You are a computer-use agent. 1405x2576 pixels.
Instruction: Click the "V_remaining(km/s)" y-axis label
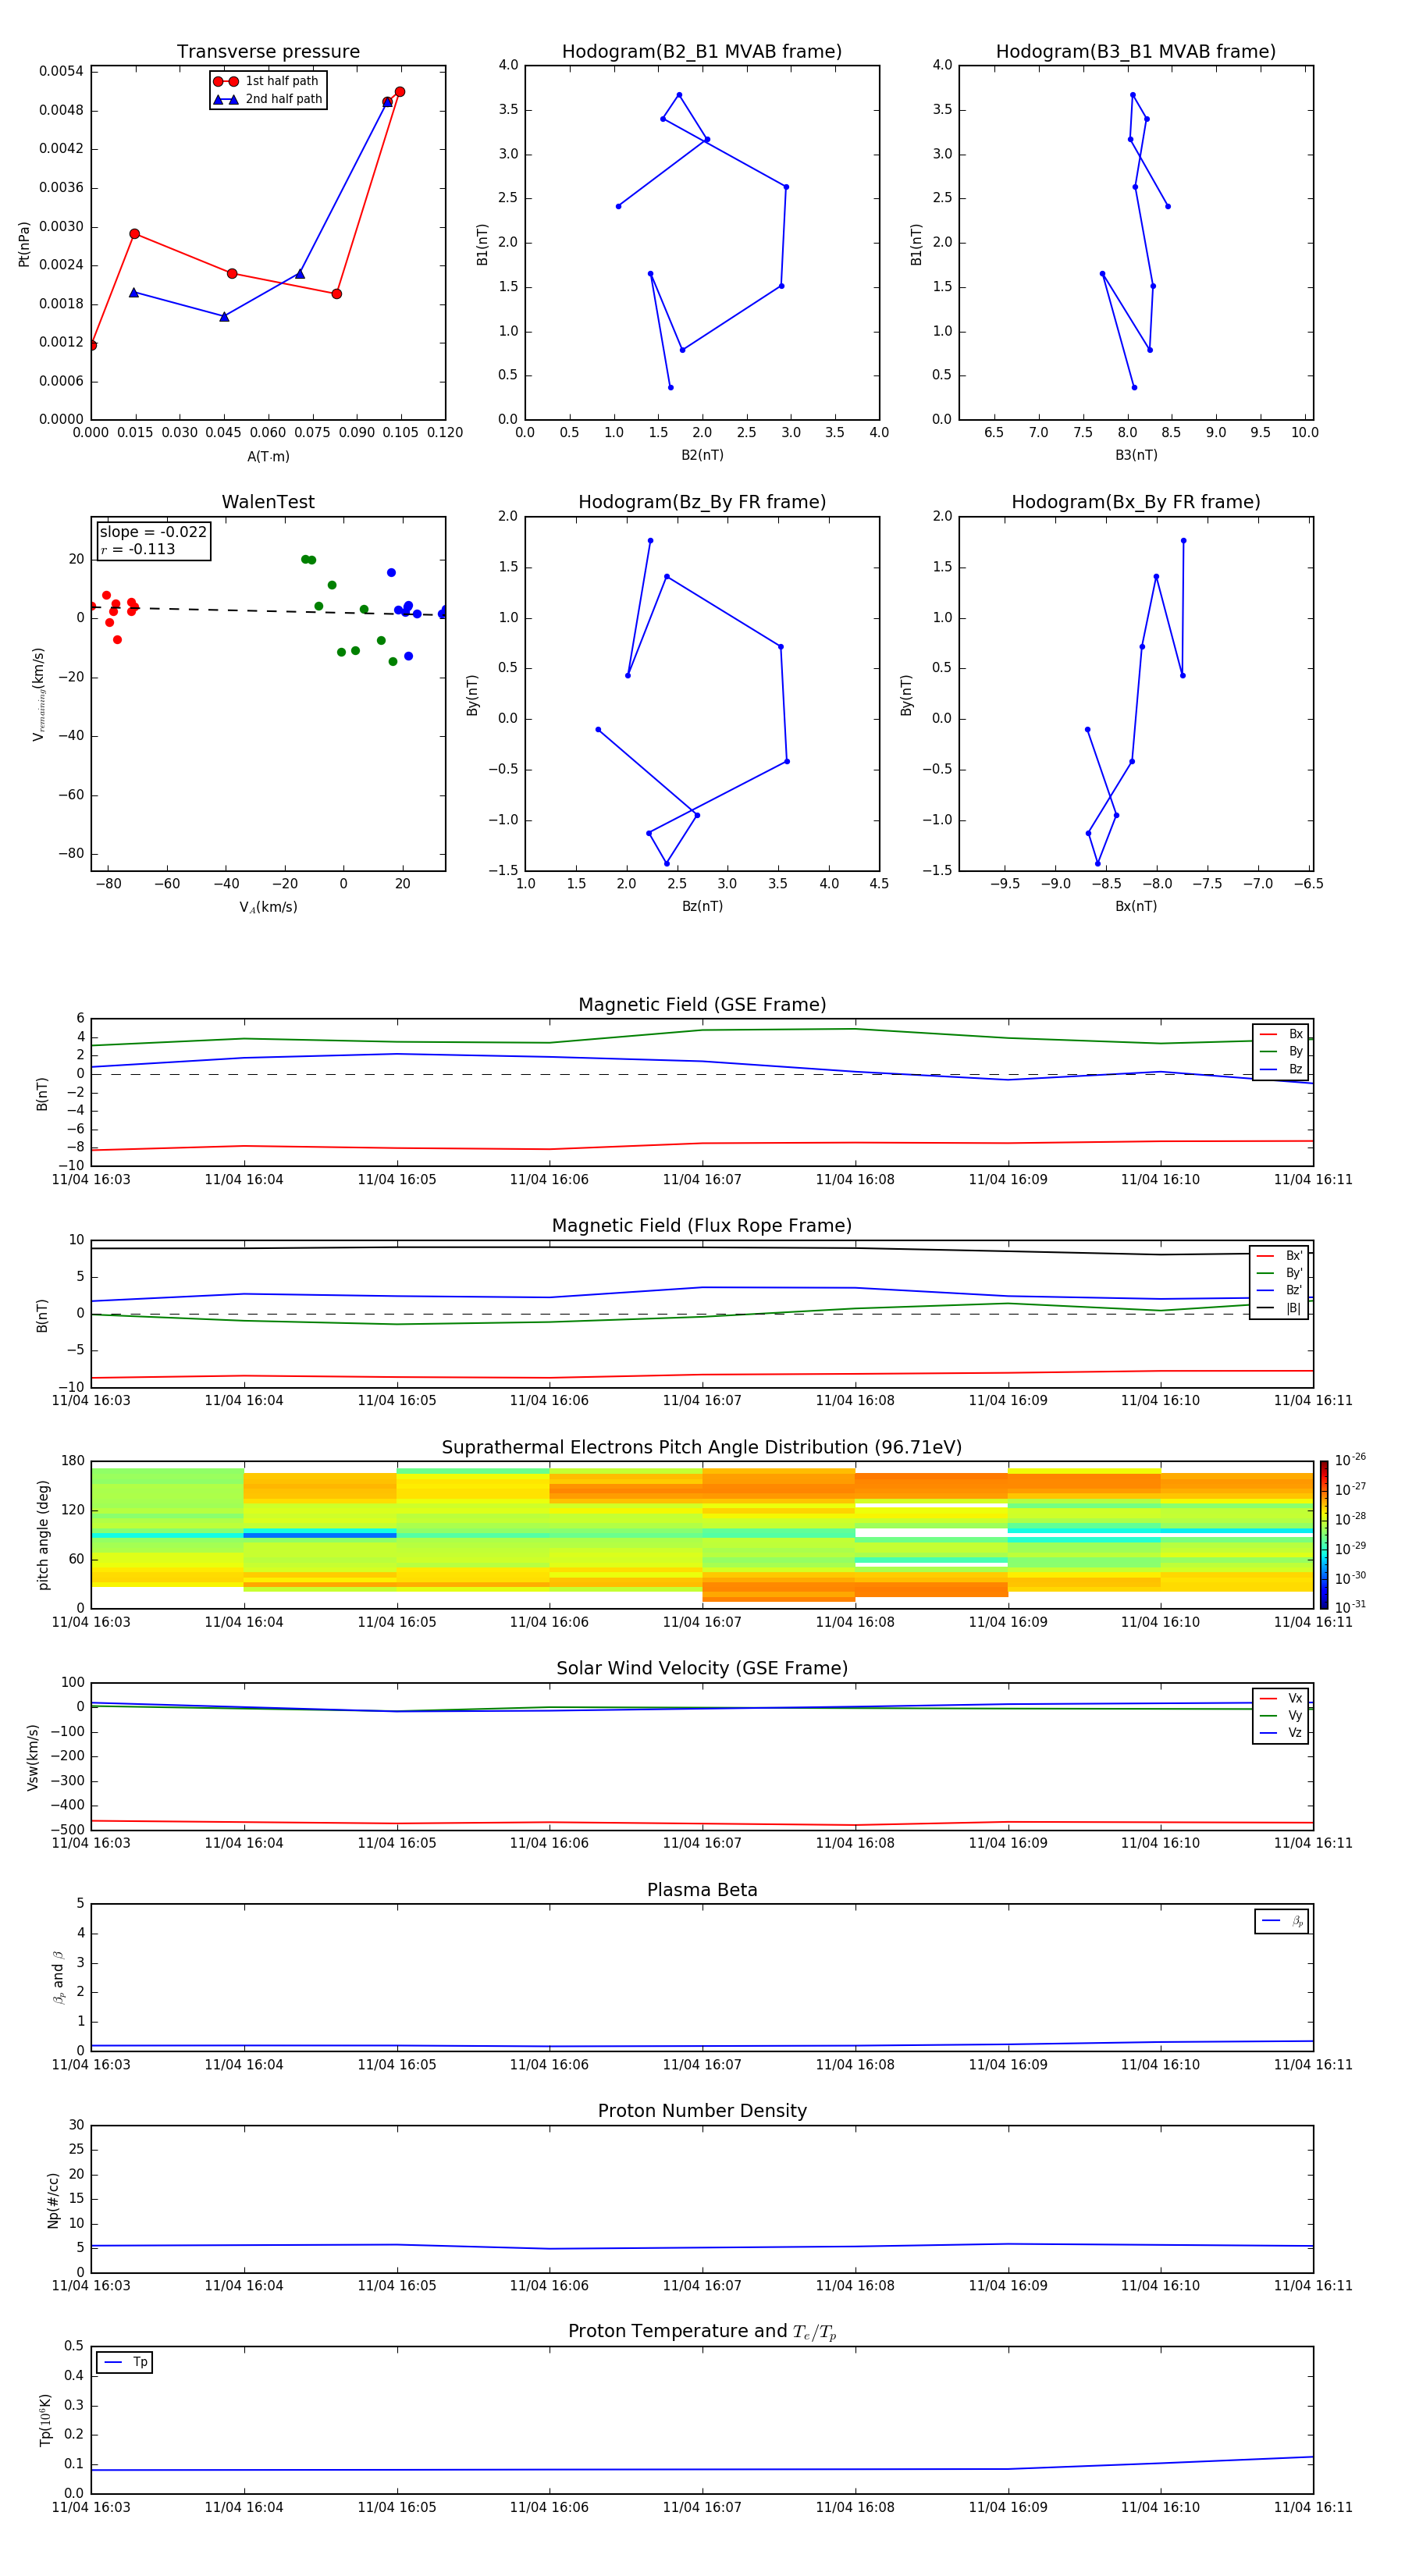(x=38, y=694)
